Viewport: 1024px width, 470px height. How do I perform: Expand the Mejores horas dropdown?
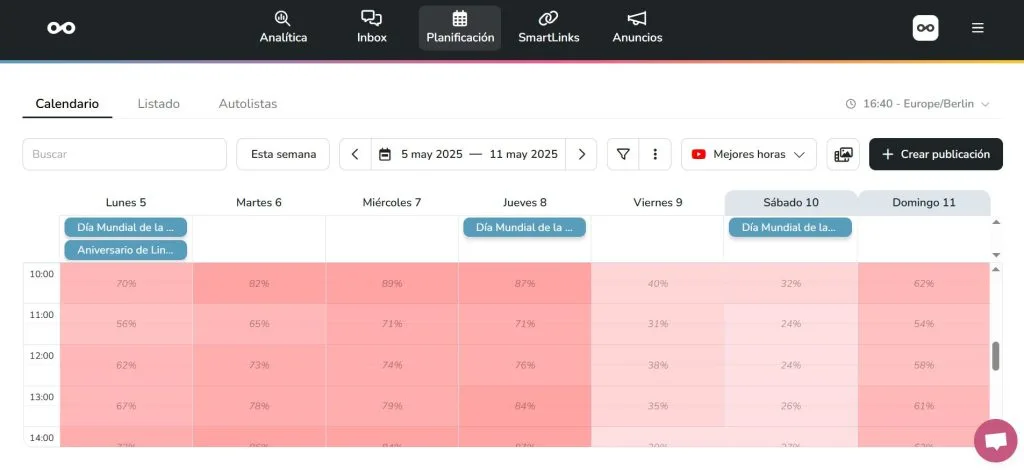tap(748, 154)
